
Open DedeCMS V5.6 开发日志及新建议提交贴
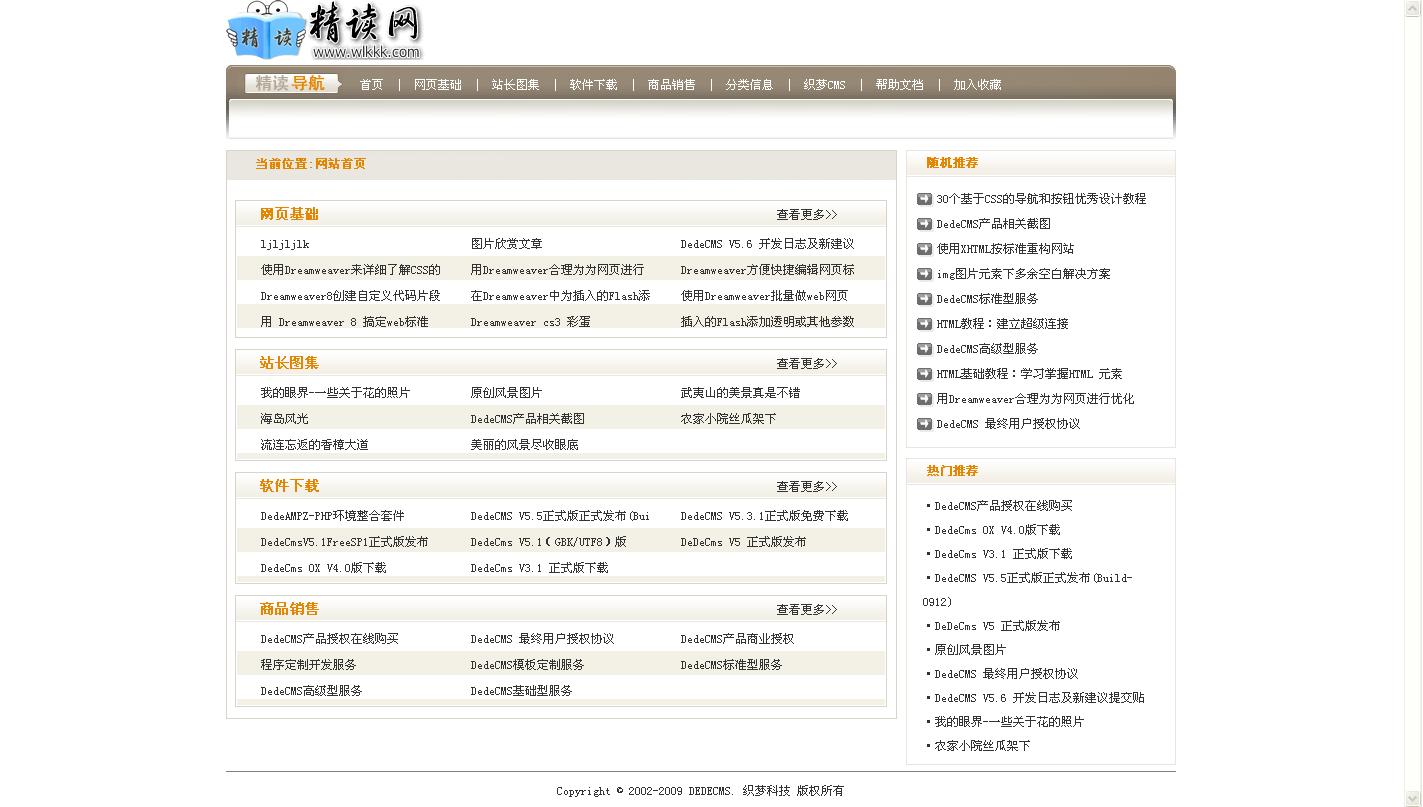1039,698
